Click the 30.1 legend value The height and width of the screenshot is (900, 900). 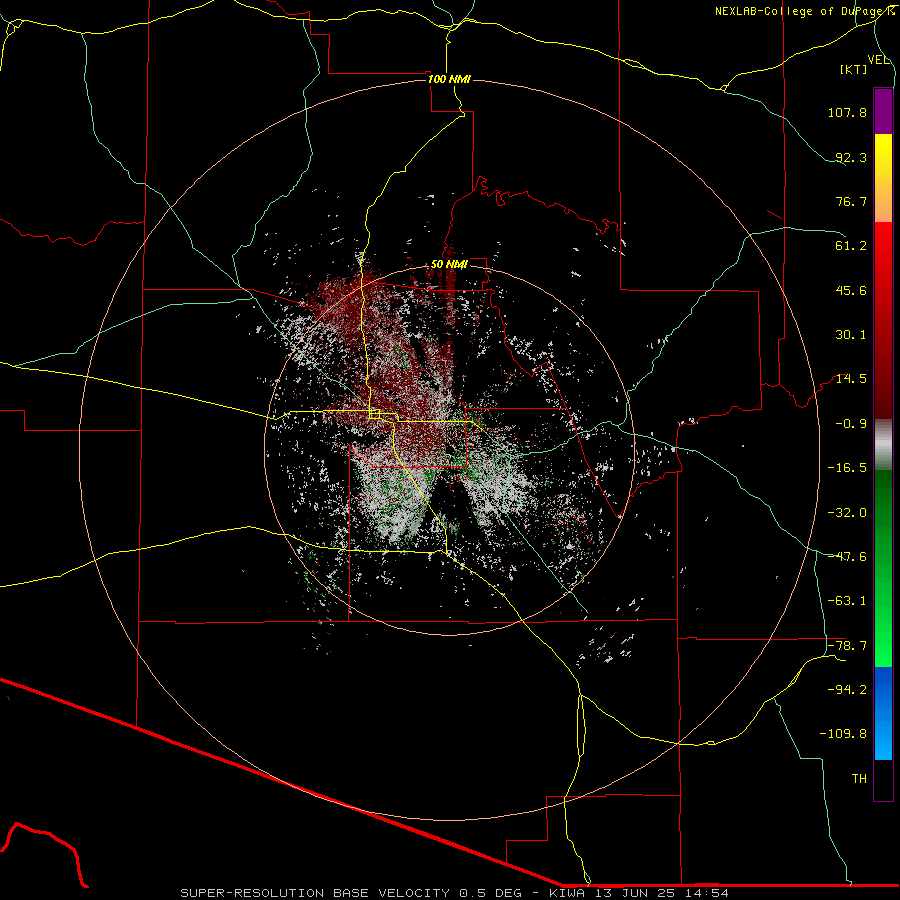coord(851,335)
